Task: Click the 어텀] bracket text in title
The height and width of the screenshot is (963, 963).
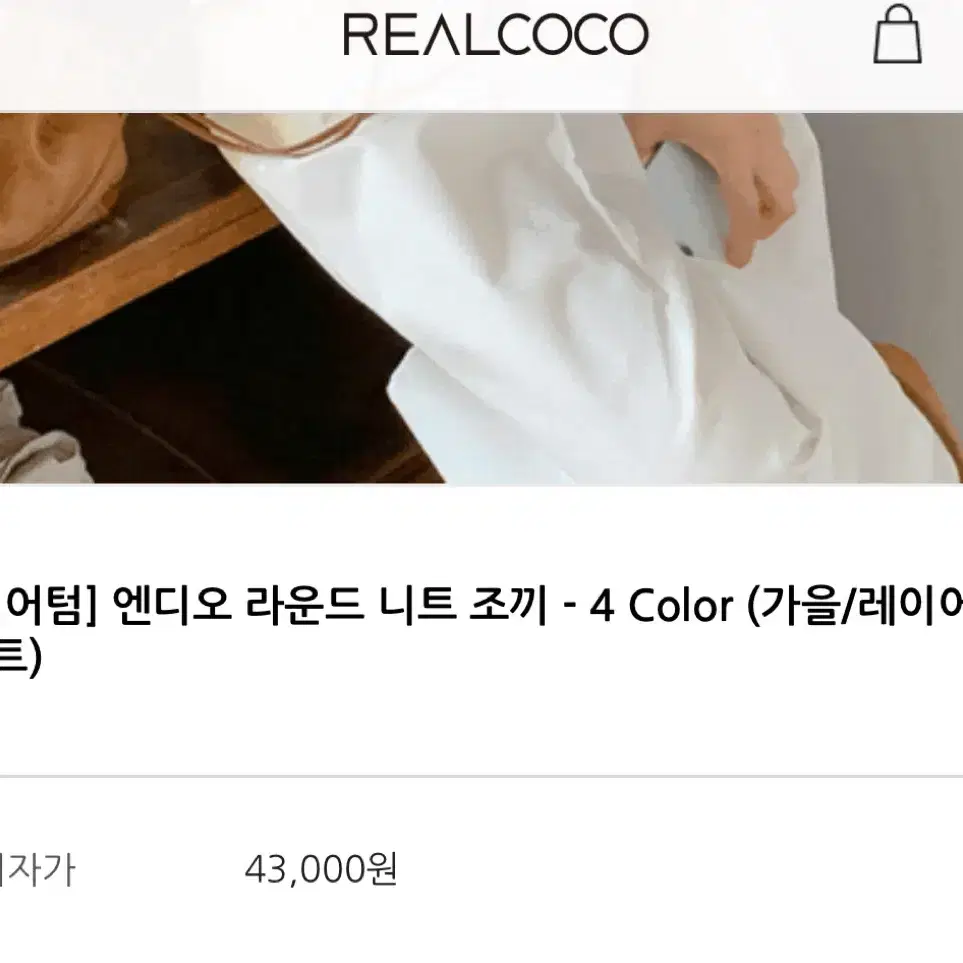Action: click(50, 605)
